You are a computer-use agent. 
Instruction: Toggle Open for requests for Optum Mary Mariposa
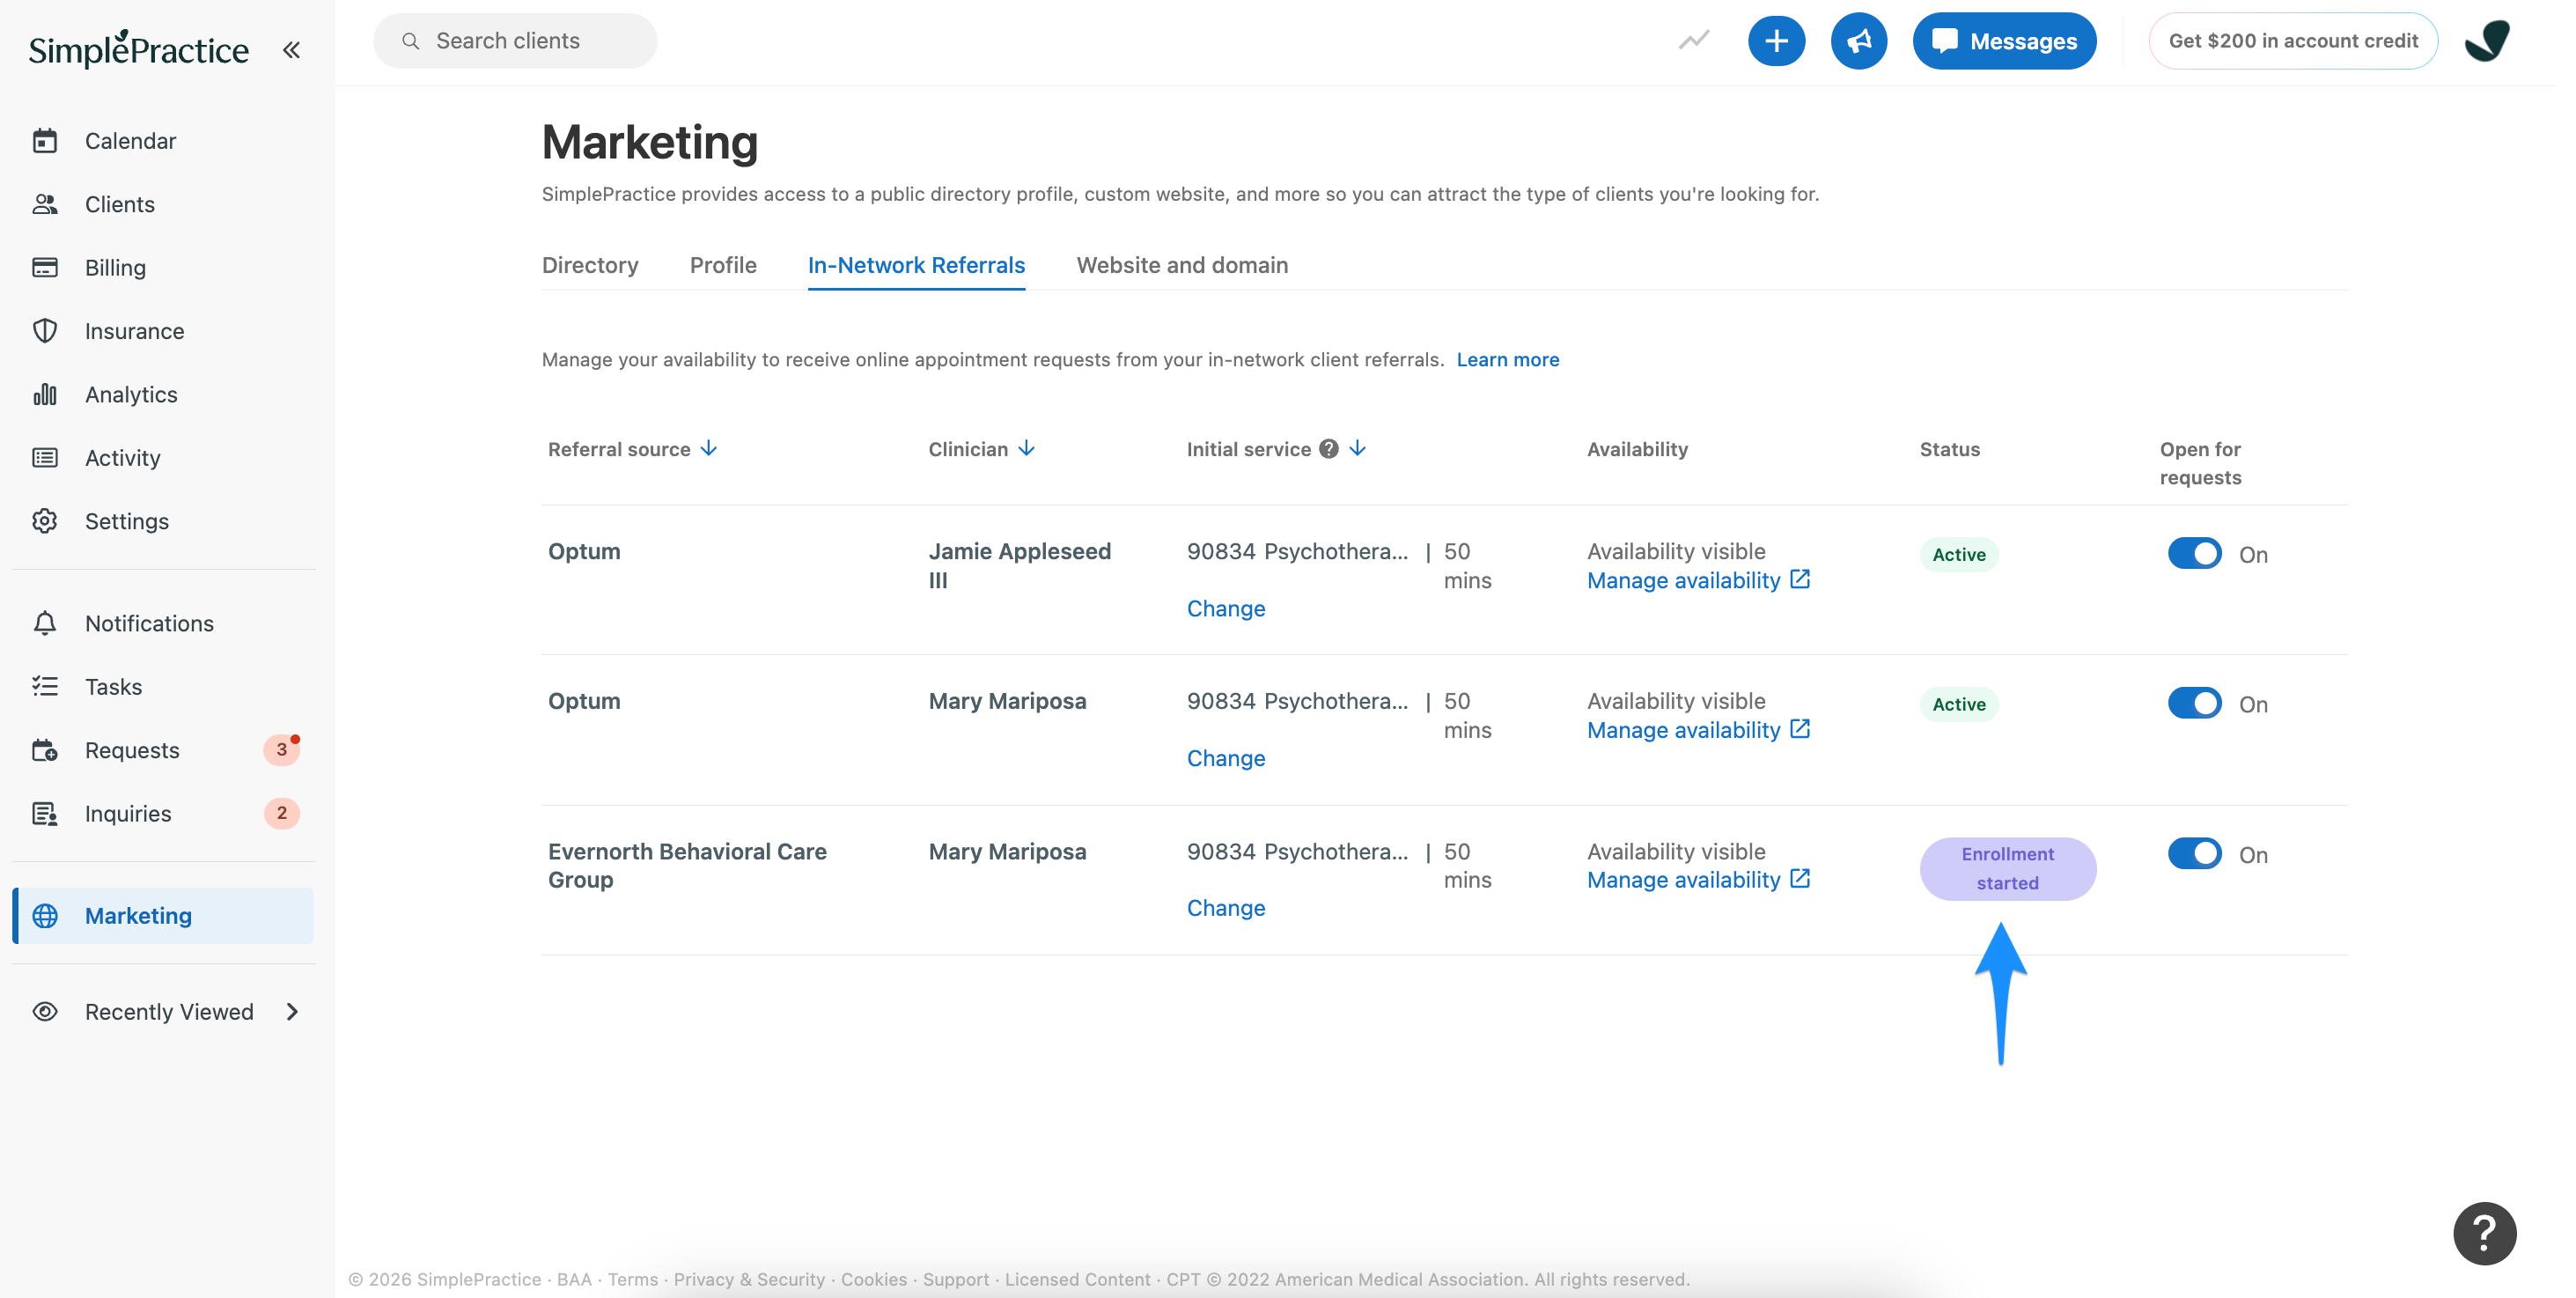click(x=2194, y=703)
